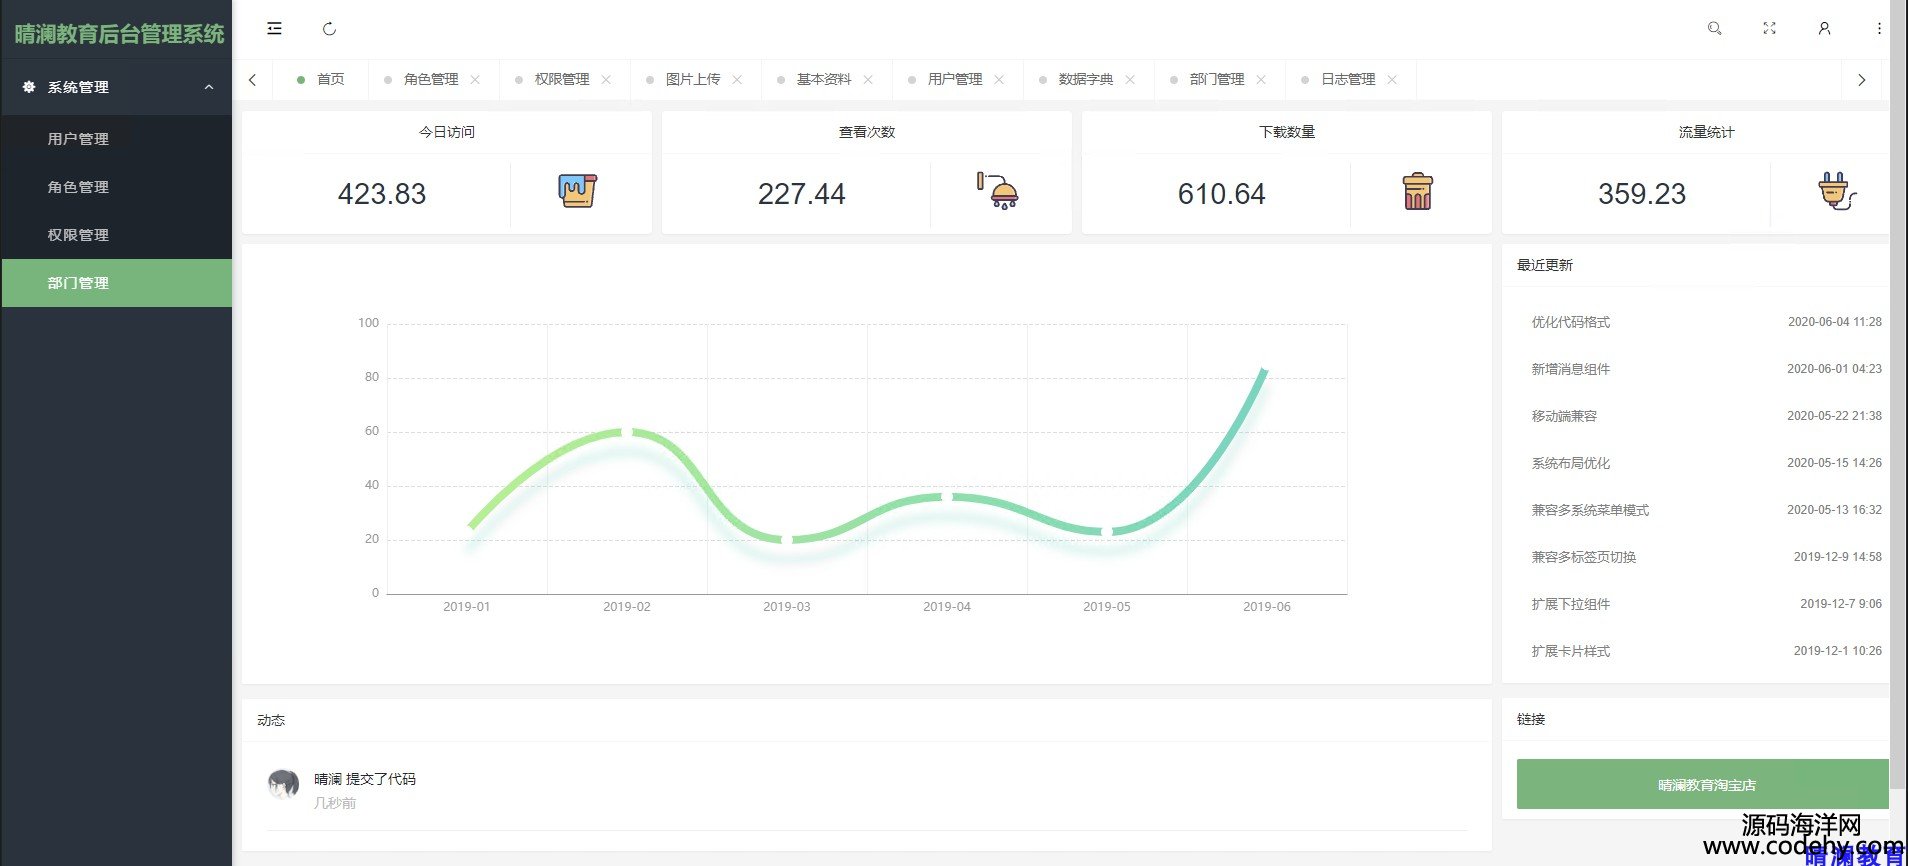Close the 图片上传 tab
This screenshot has width=1908, height=866.
[737, 79]
